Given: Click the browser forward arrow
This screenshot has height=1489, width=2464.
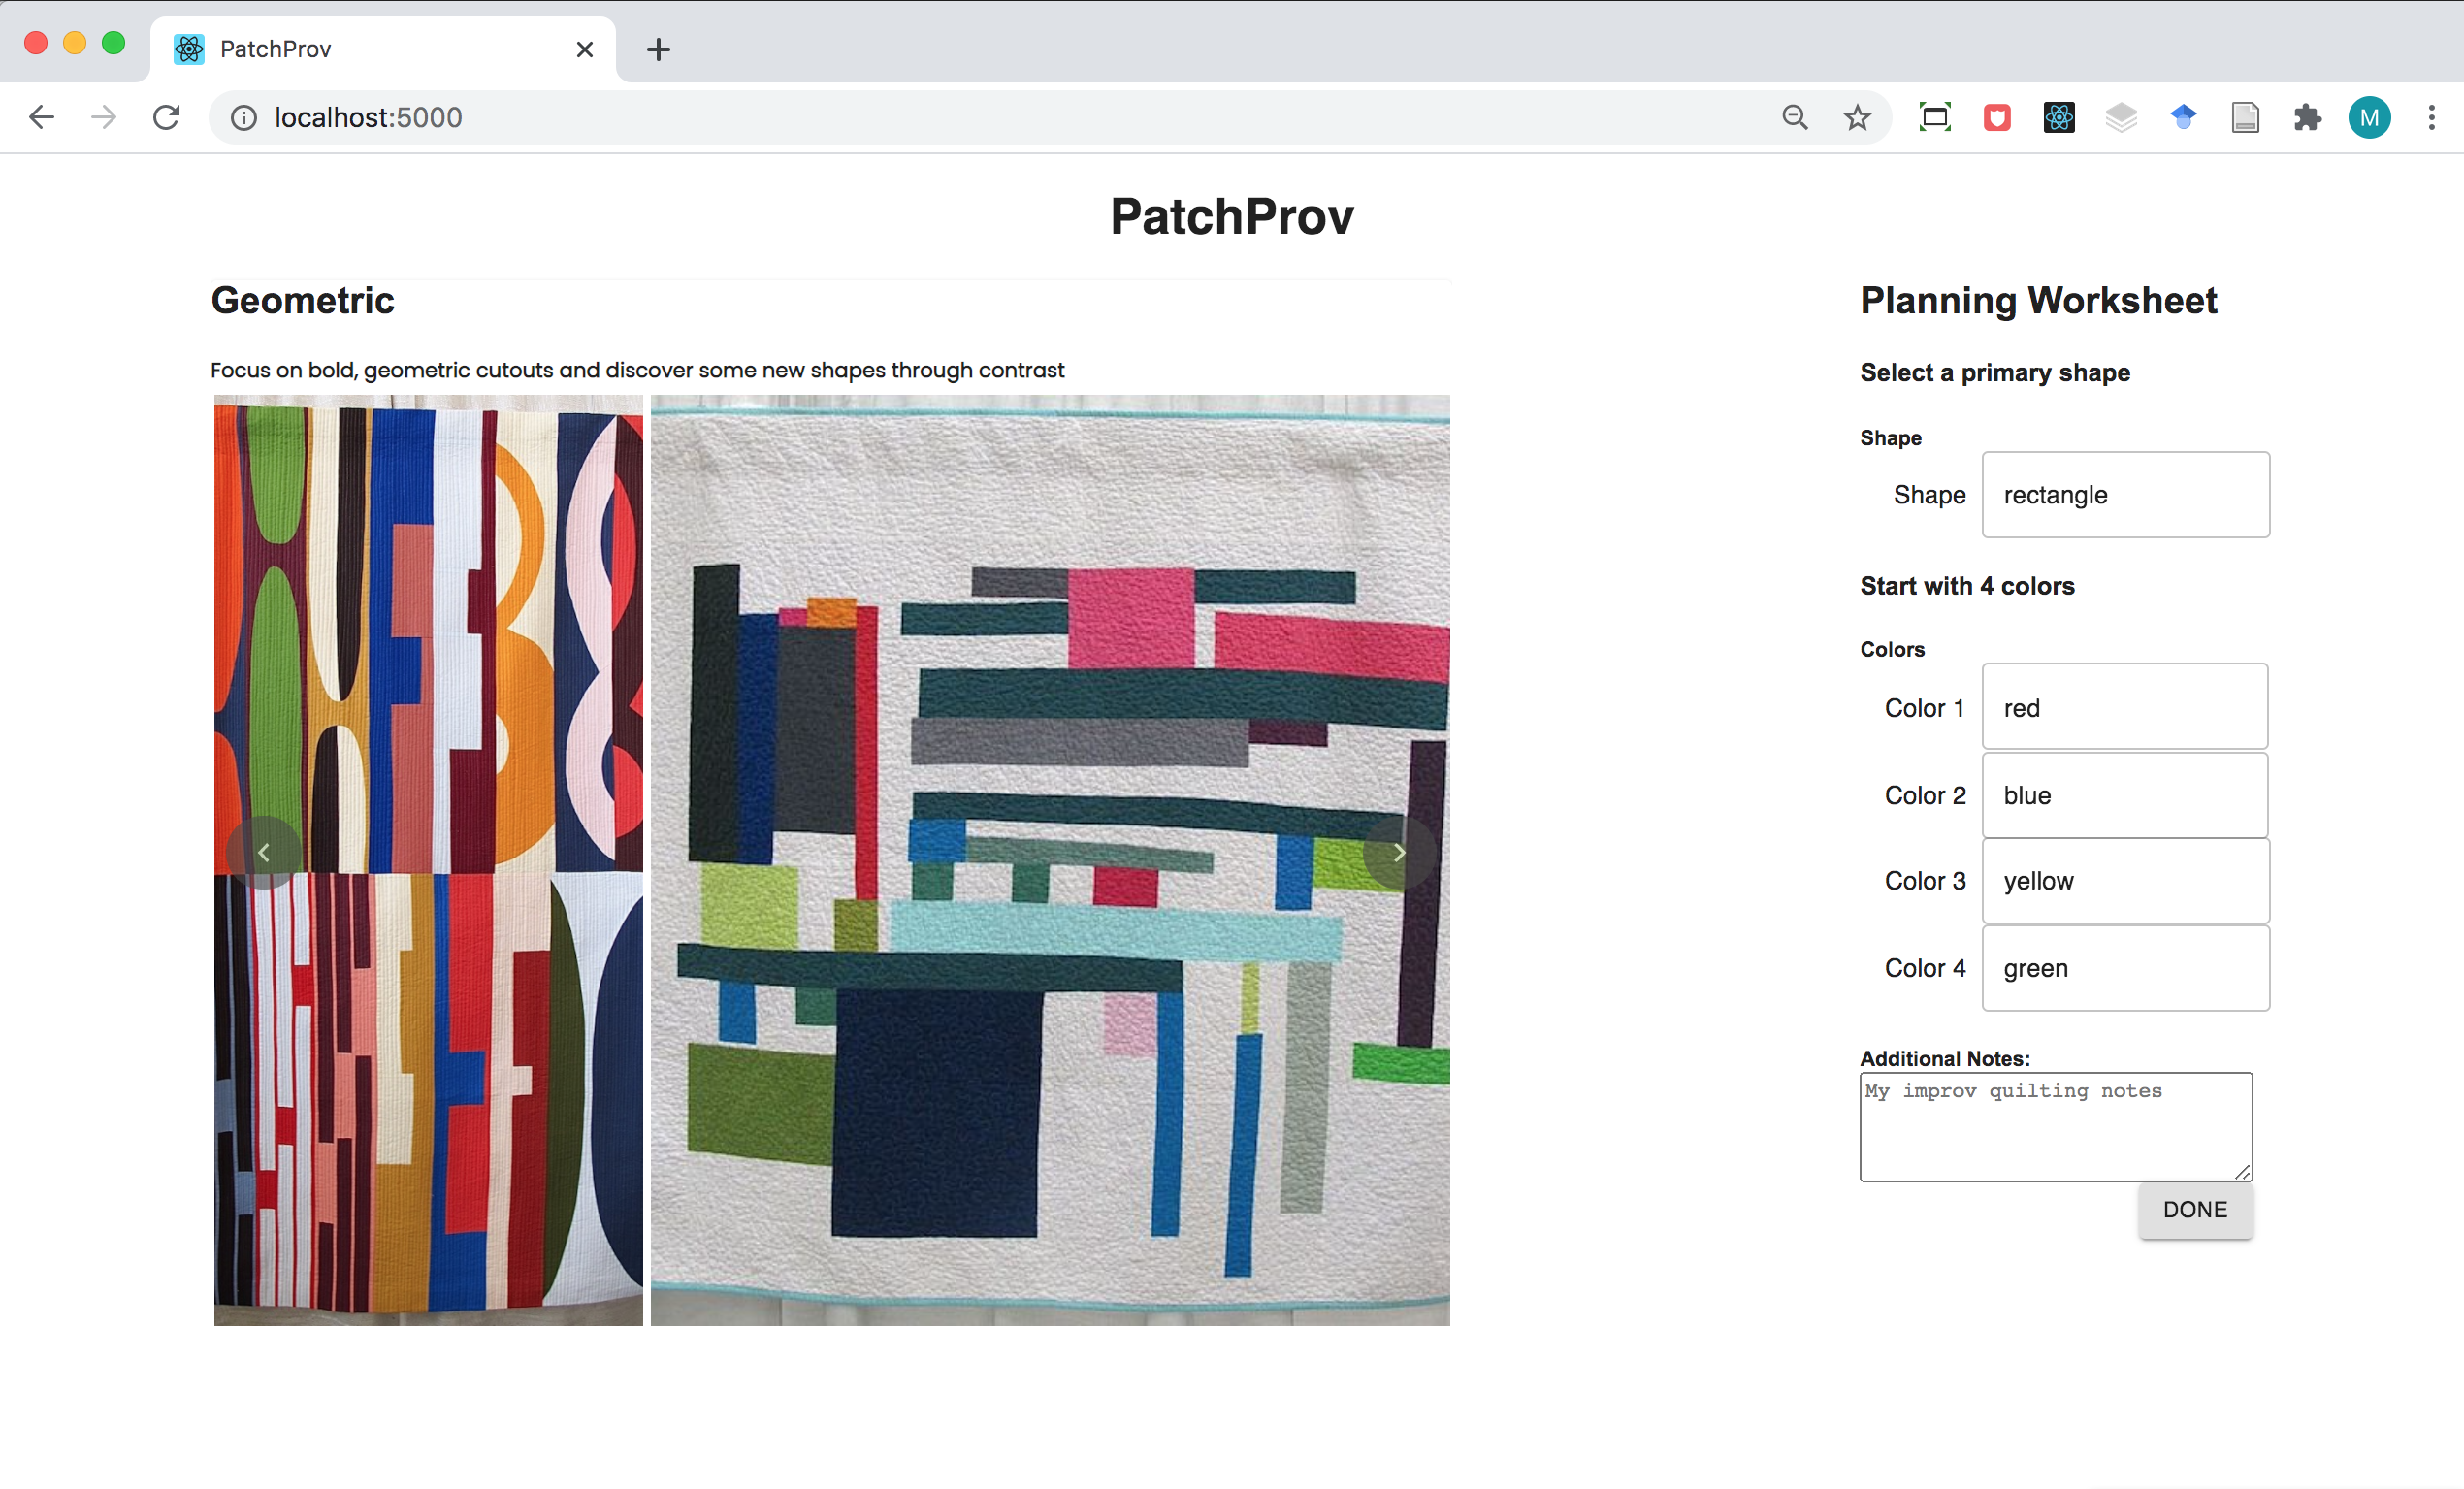Looking at the screenshot, I should pos(103,117).
